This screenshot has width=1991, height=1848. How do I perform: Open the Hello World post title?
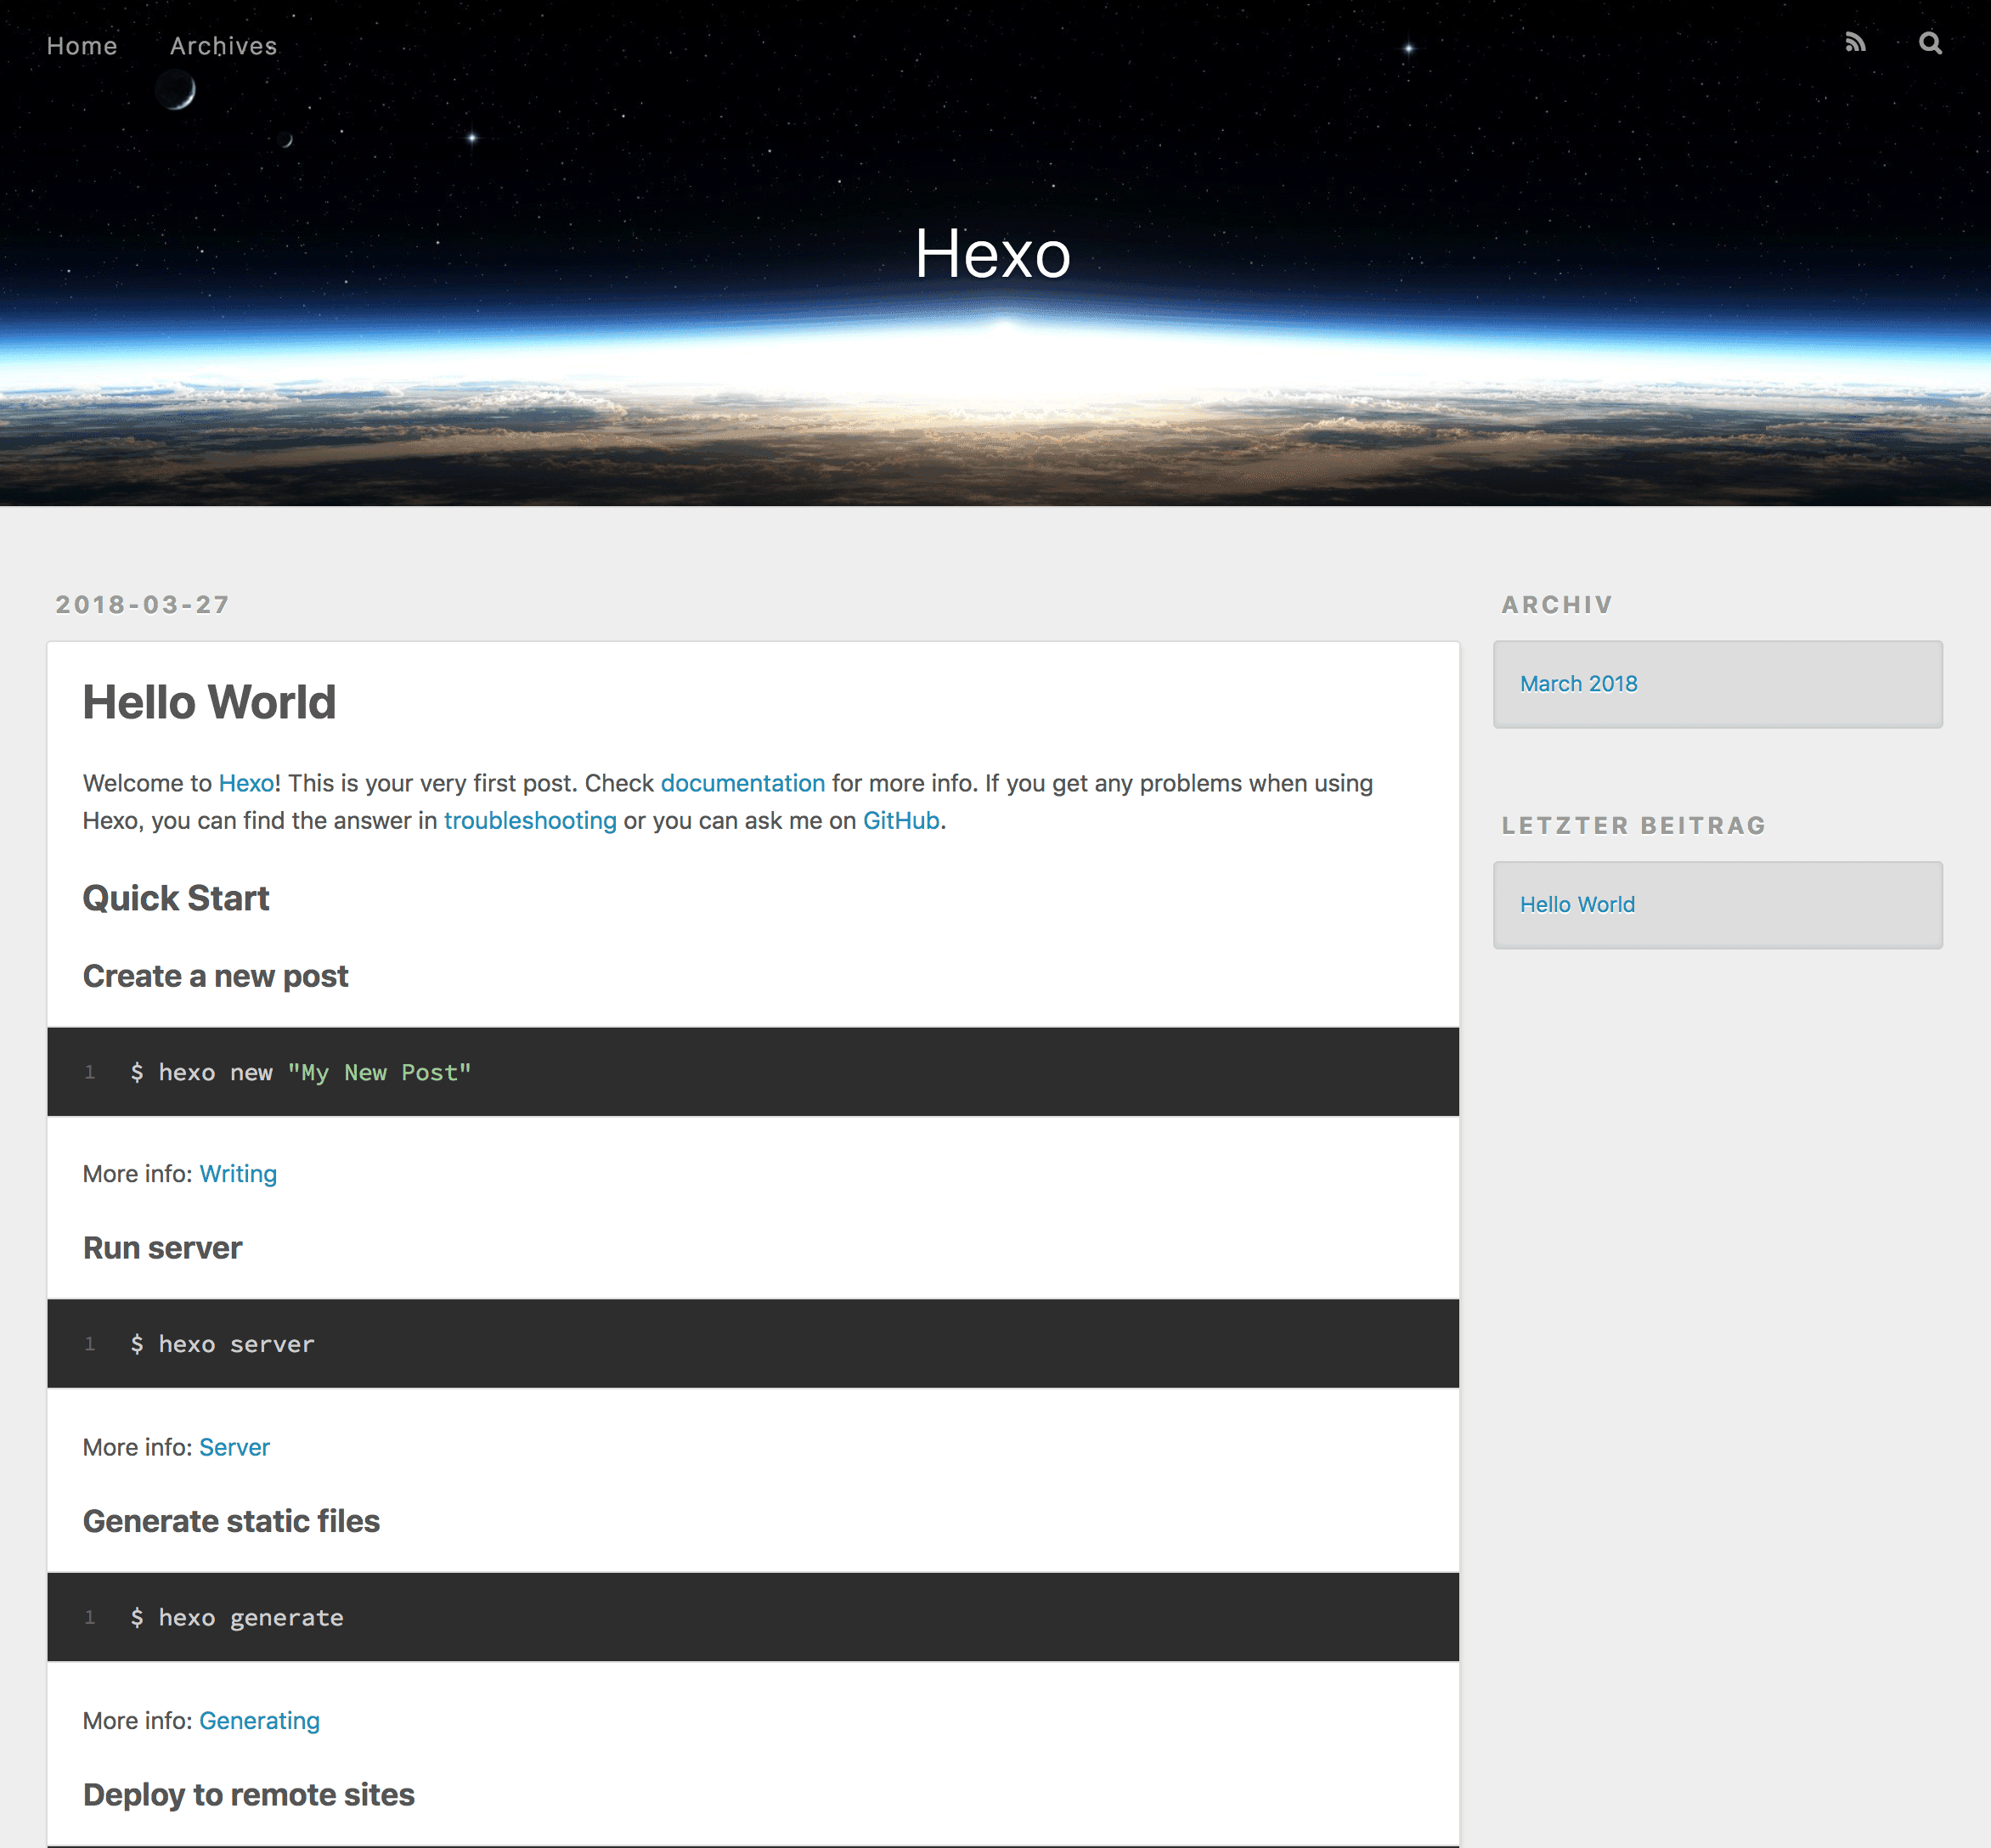point(209,702)
